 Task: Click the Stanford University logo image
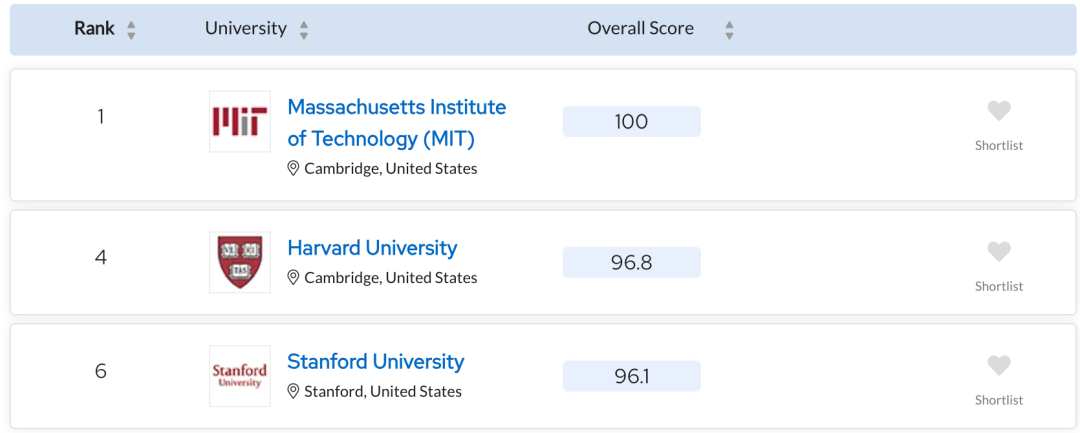(x=240, y=376)
